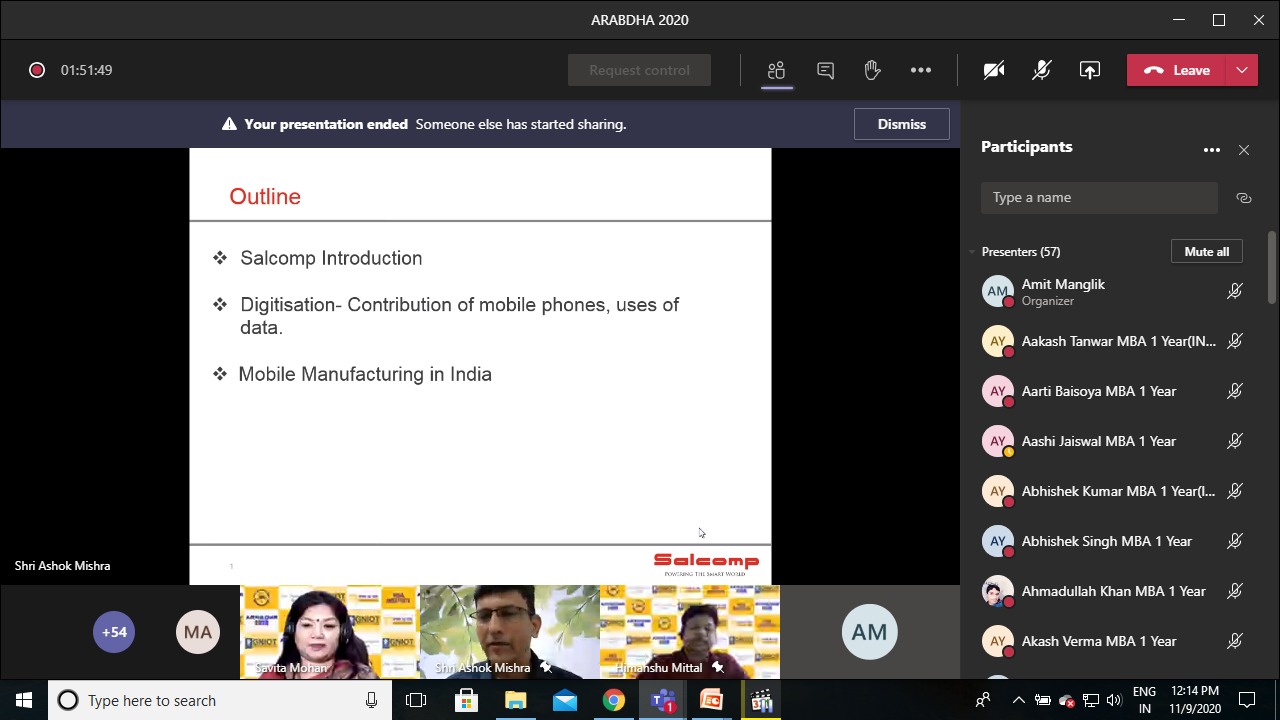Dismiss the presentation ended notification
The height and width of the screenshot is (720, 1280).
tap(901, 124)
